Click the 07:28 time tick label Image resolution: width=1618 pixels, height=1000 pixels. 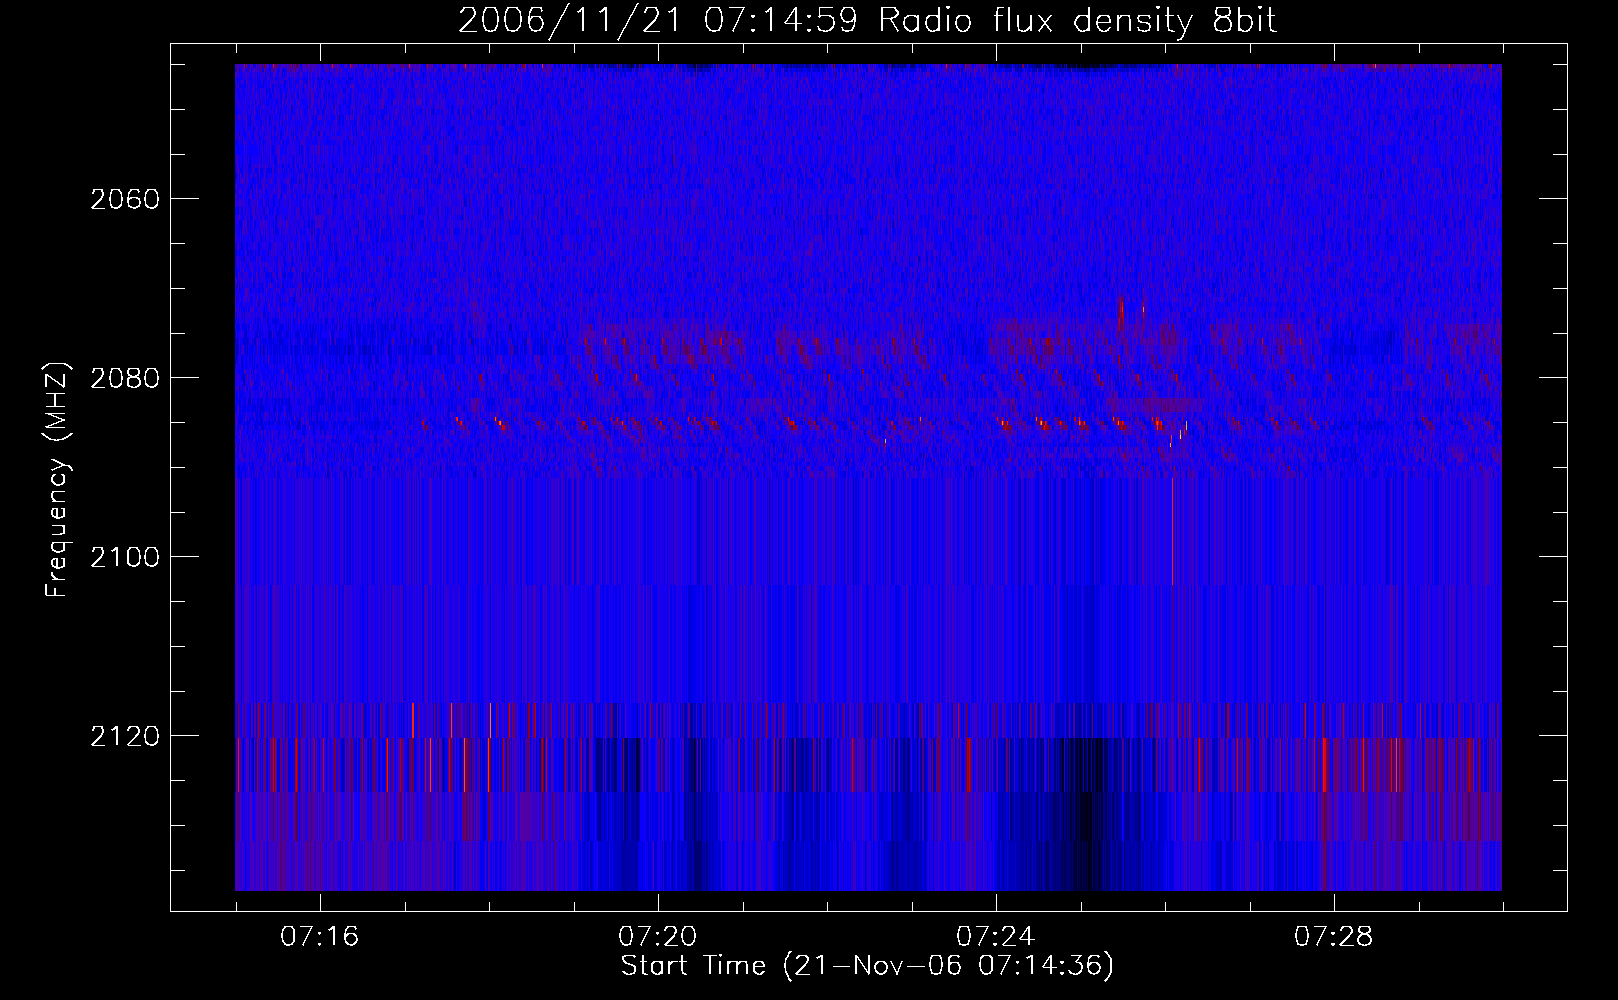coord(1334,937)
